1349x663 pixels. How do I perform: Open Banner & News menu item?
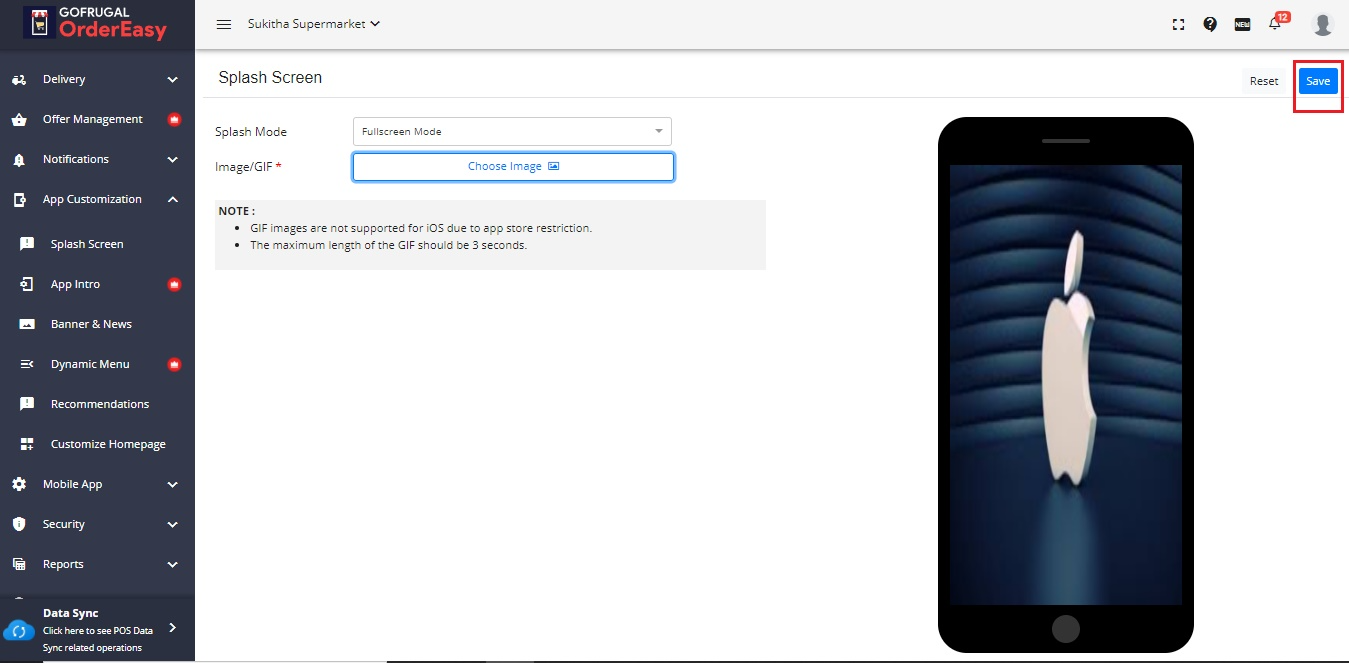pos(91,324)
